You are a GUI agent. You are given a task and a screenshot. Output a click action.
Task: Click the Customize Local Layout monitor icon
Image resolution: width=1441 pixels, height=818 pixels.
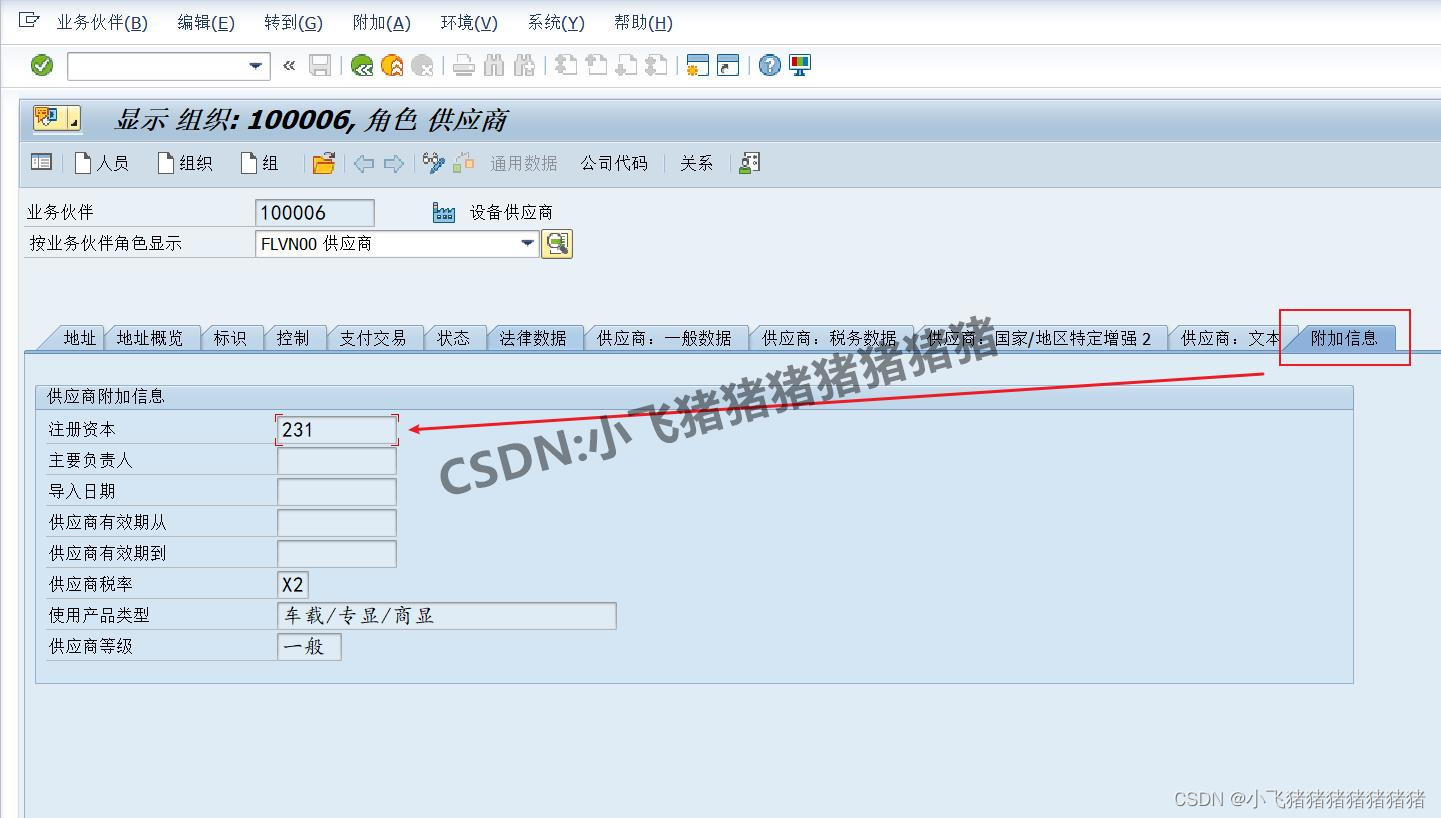(800, 66)
